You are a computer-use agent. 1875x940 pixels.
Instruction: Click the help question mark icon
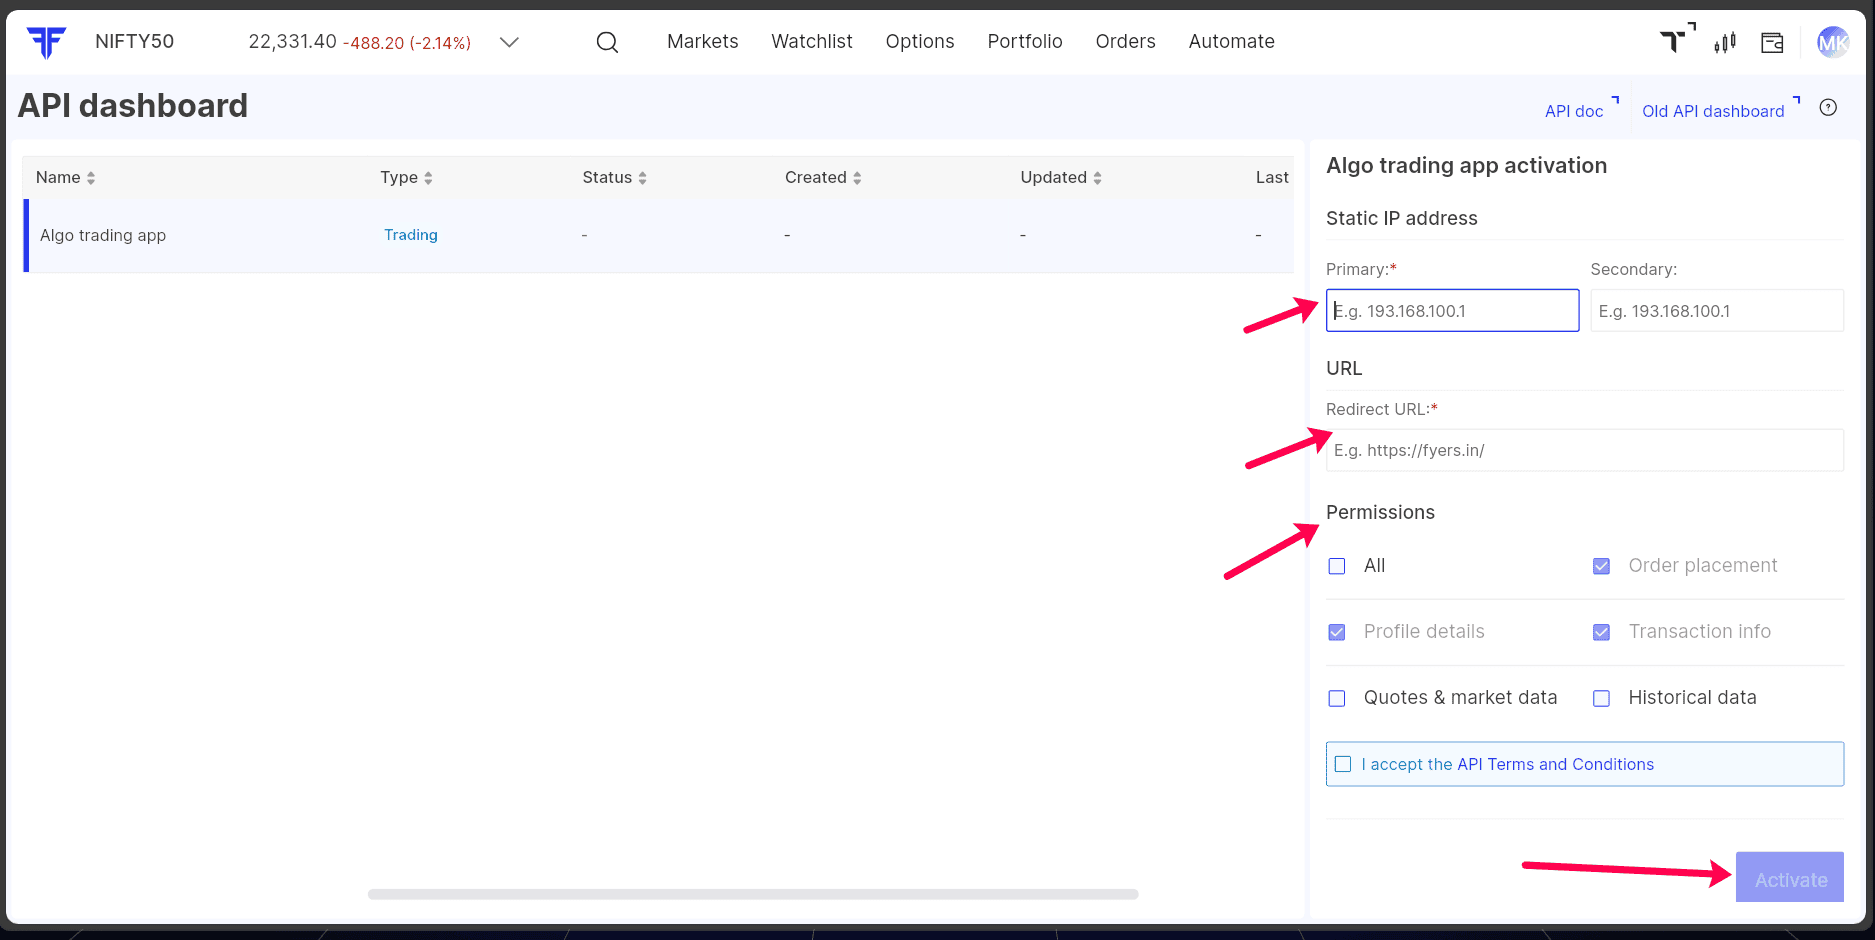(x=1828, y=108)
